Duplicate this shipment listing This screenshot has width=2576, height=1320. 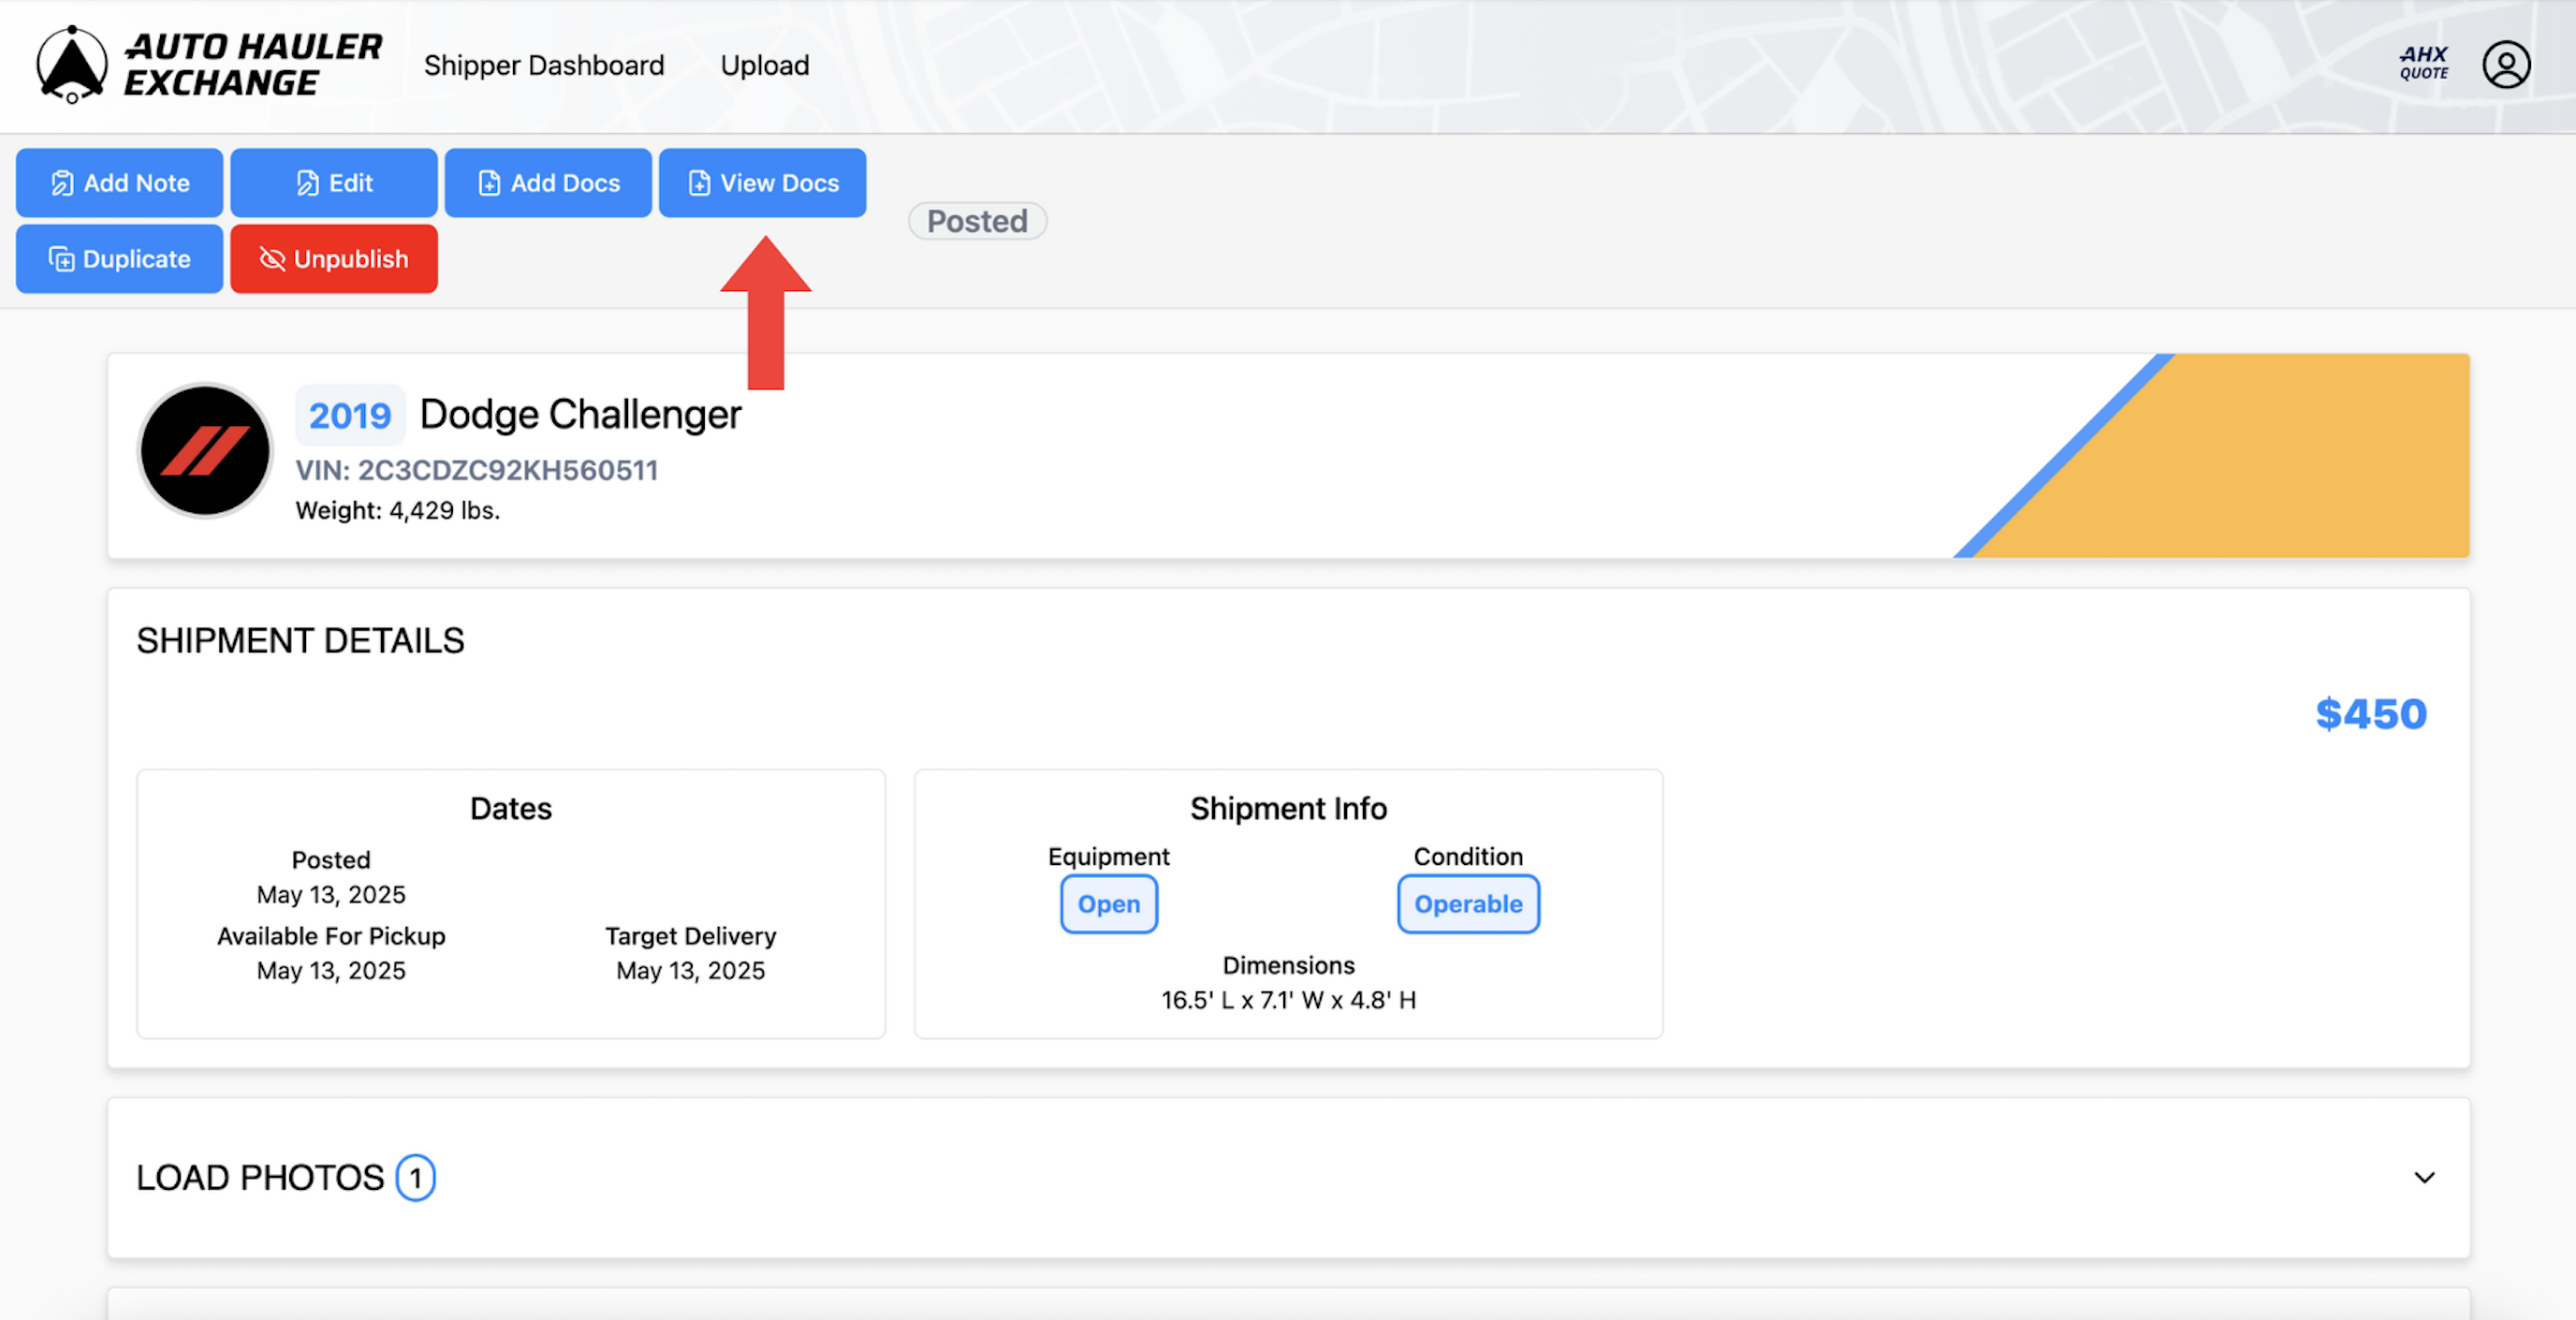click(119, 259)
